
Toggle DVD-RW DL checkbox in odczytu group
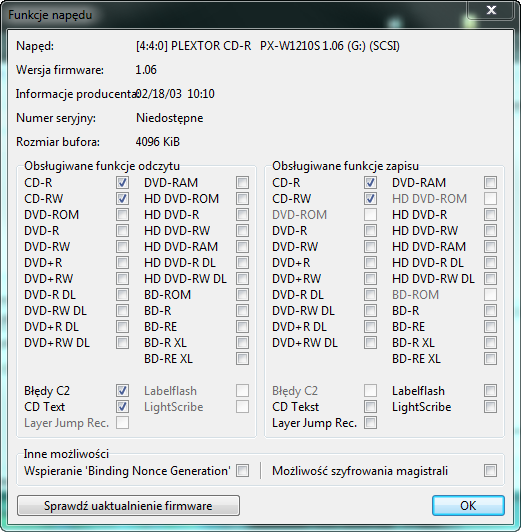tap(122, 310)
